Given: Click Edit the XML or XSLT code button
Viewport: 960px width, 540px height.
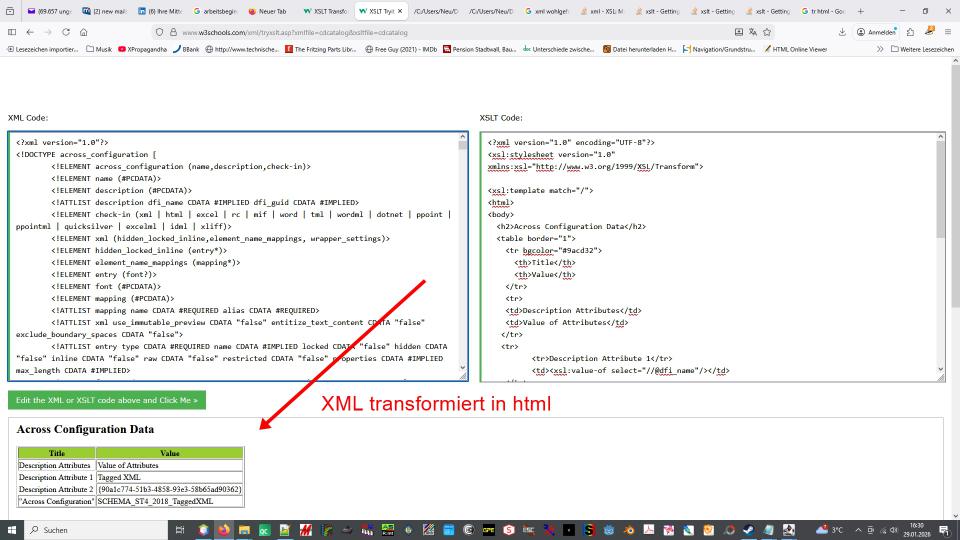Looking at the screenshot, I should tap(107, 400).
